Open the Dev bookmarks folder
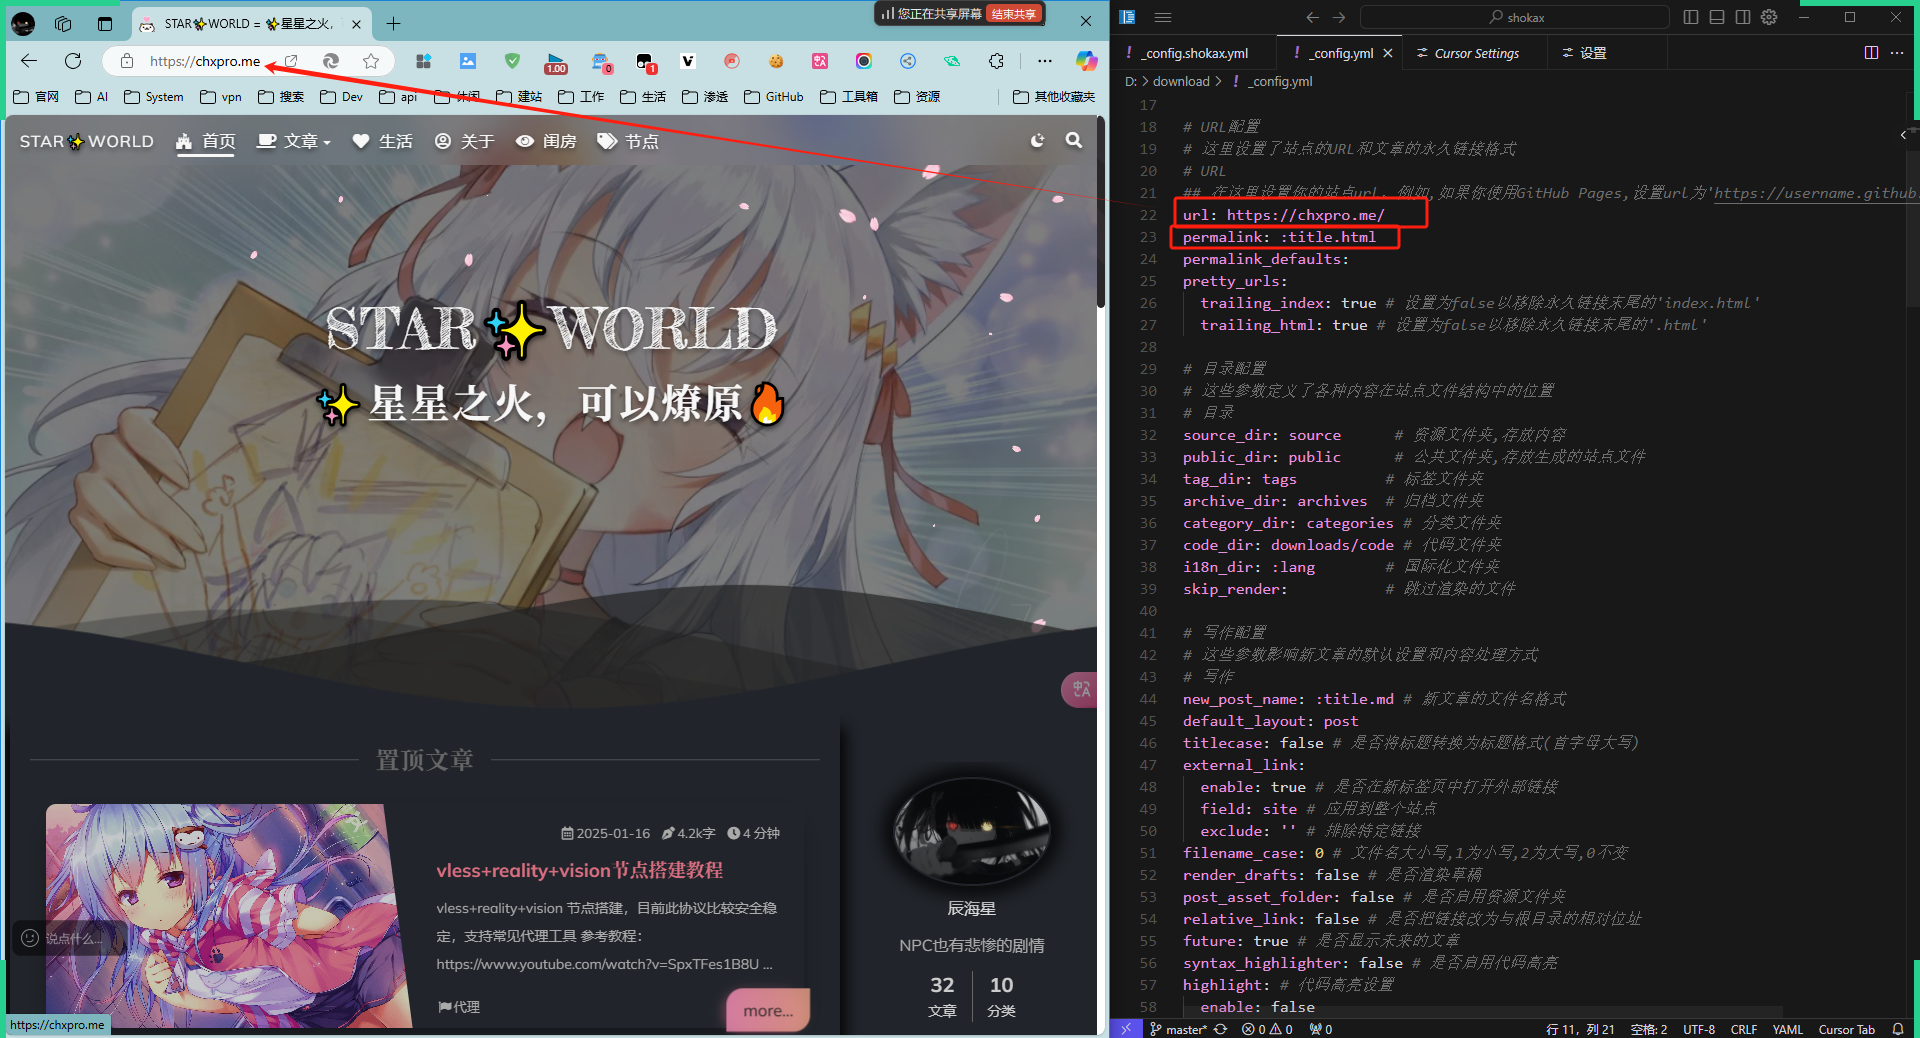 (341, 97)
